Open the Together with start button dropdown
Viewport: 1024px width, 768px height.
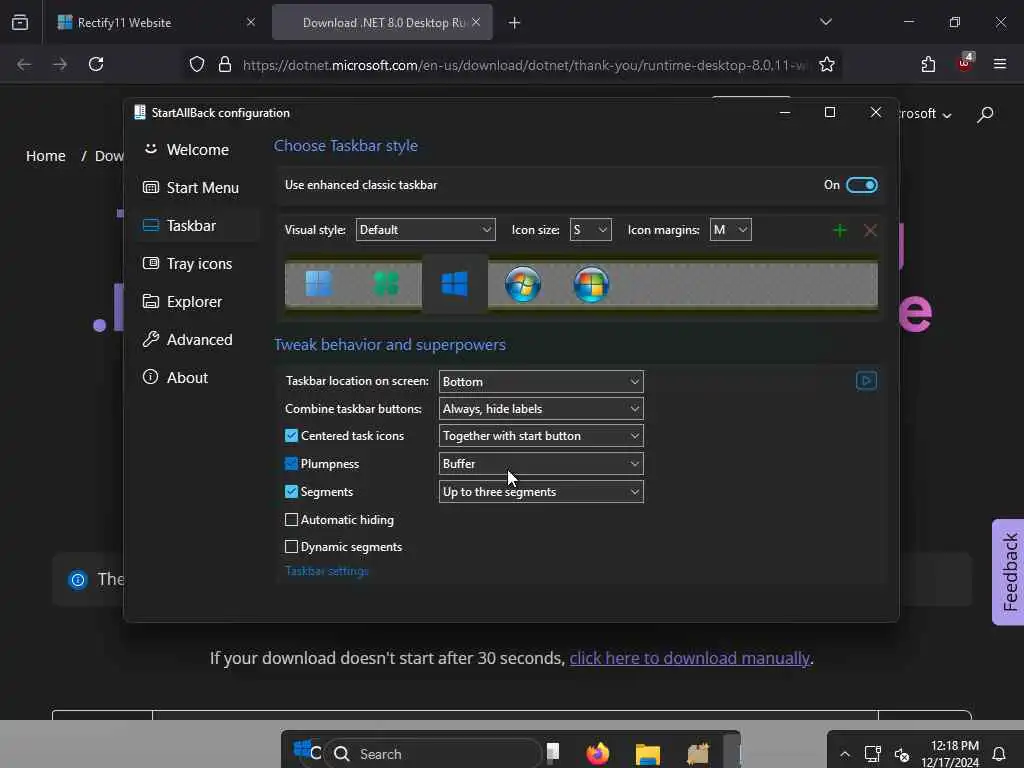pyautogui.click(x=541, y=436)
